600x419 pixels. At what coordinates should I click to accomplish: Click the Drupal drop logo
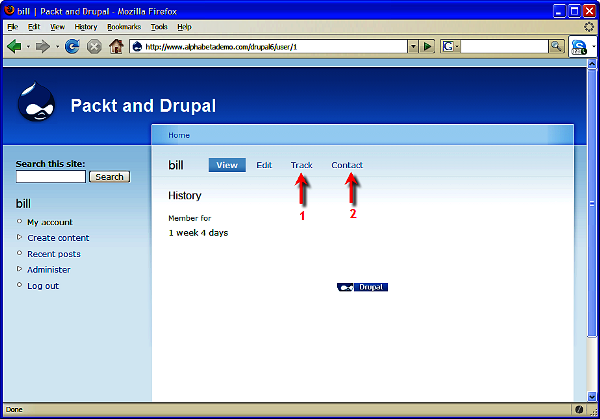pyautogui.click(x=36, y=102)
